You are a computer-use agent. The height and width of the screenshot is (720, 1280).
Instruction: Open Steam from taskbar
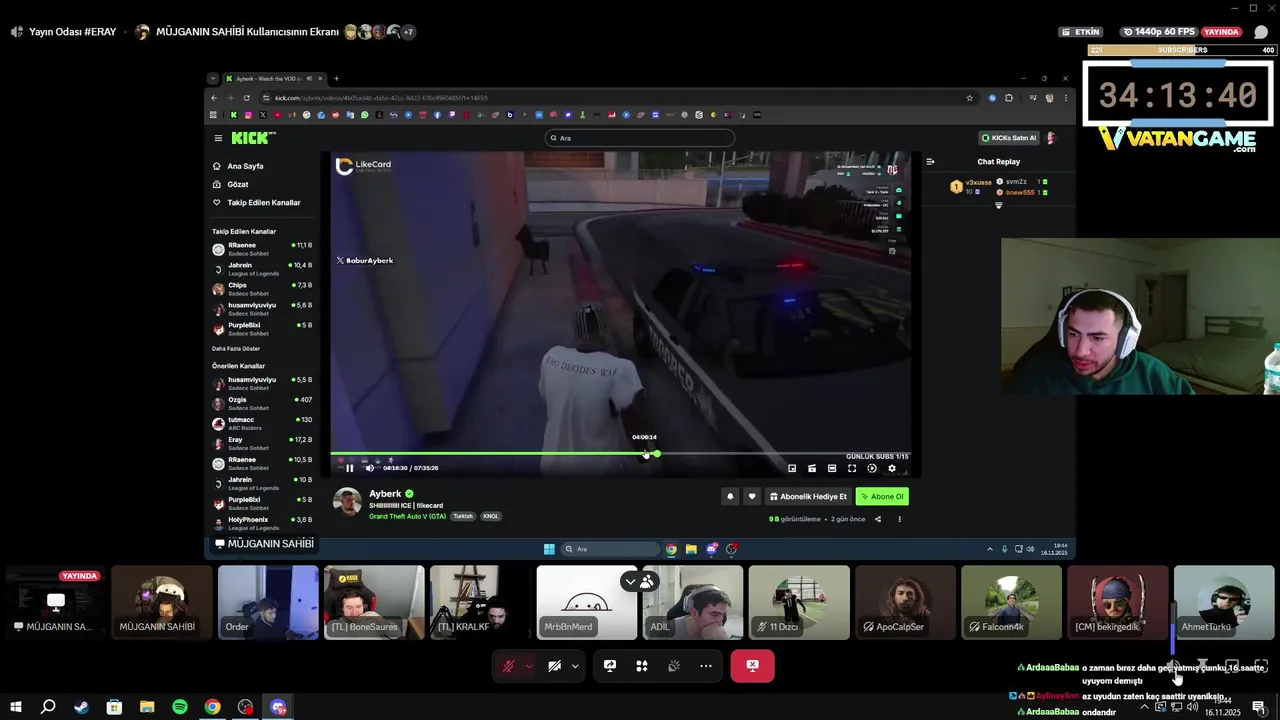(81, 707)
